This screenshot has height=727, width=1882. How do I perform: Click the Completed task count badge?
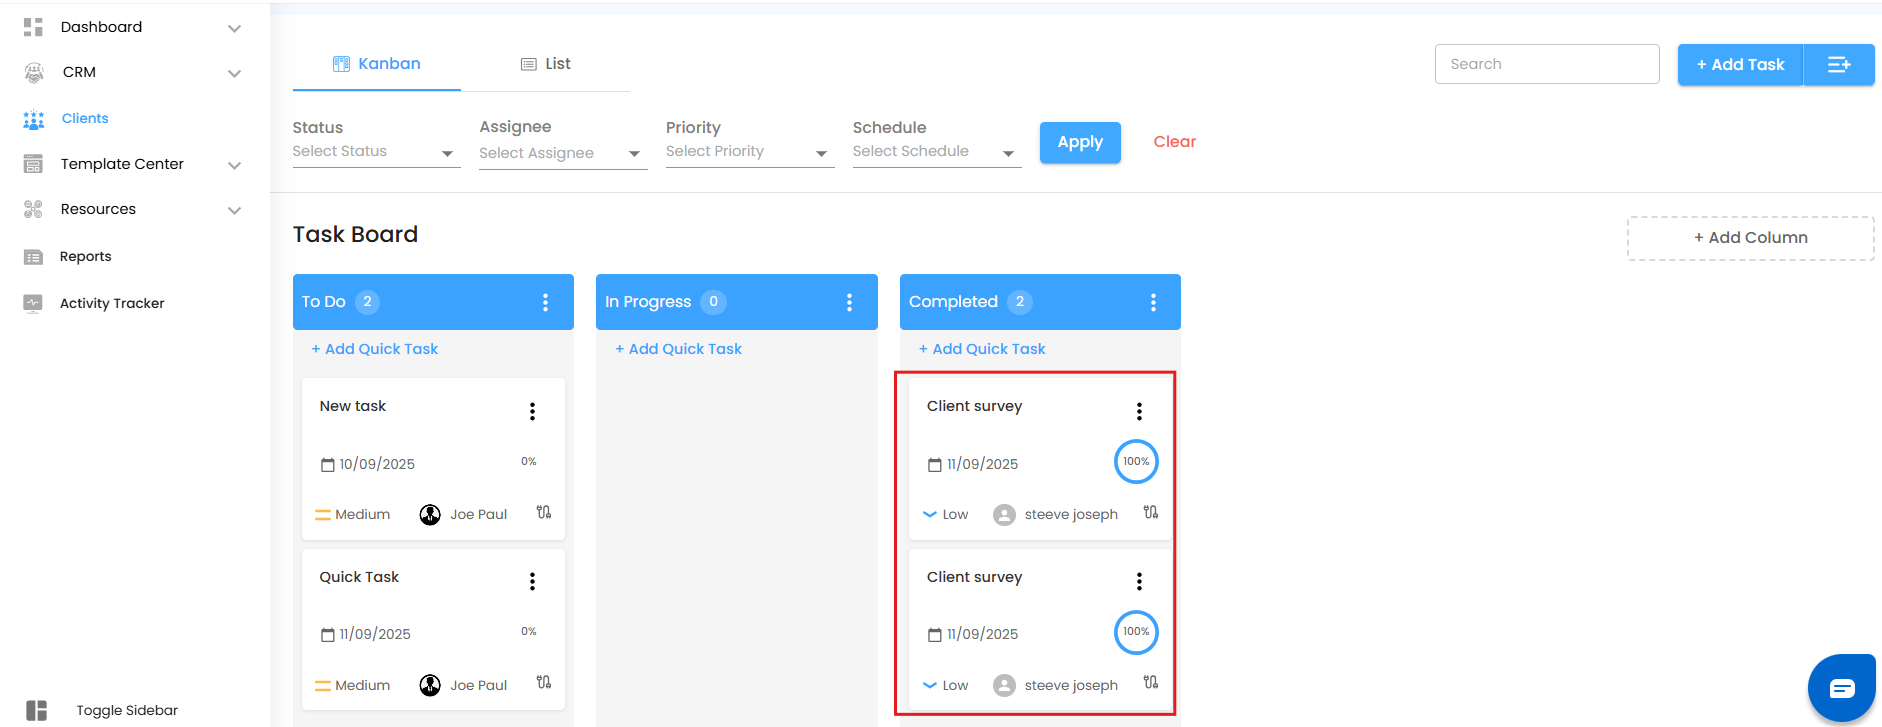pos(1020,302)
